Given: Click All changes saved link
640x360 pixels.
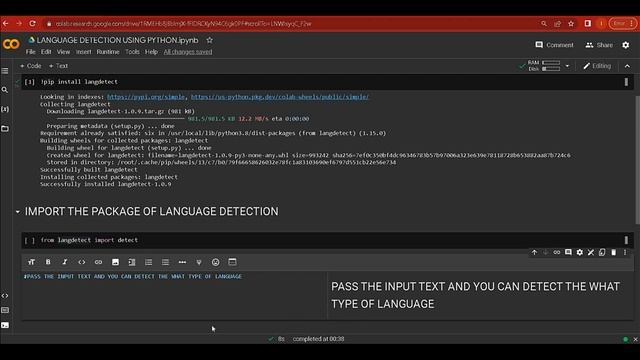Looking at the screenshot, I should click(188, 52).
